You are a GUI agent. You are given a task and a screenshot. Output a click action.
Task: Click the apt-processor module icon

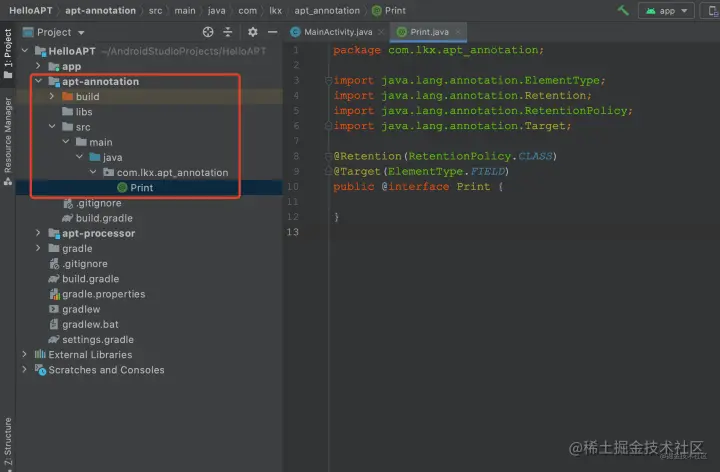(54, 234)
